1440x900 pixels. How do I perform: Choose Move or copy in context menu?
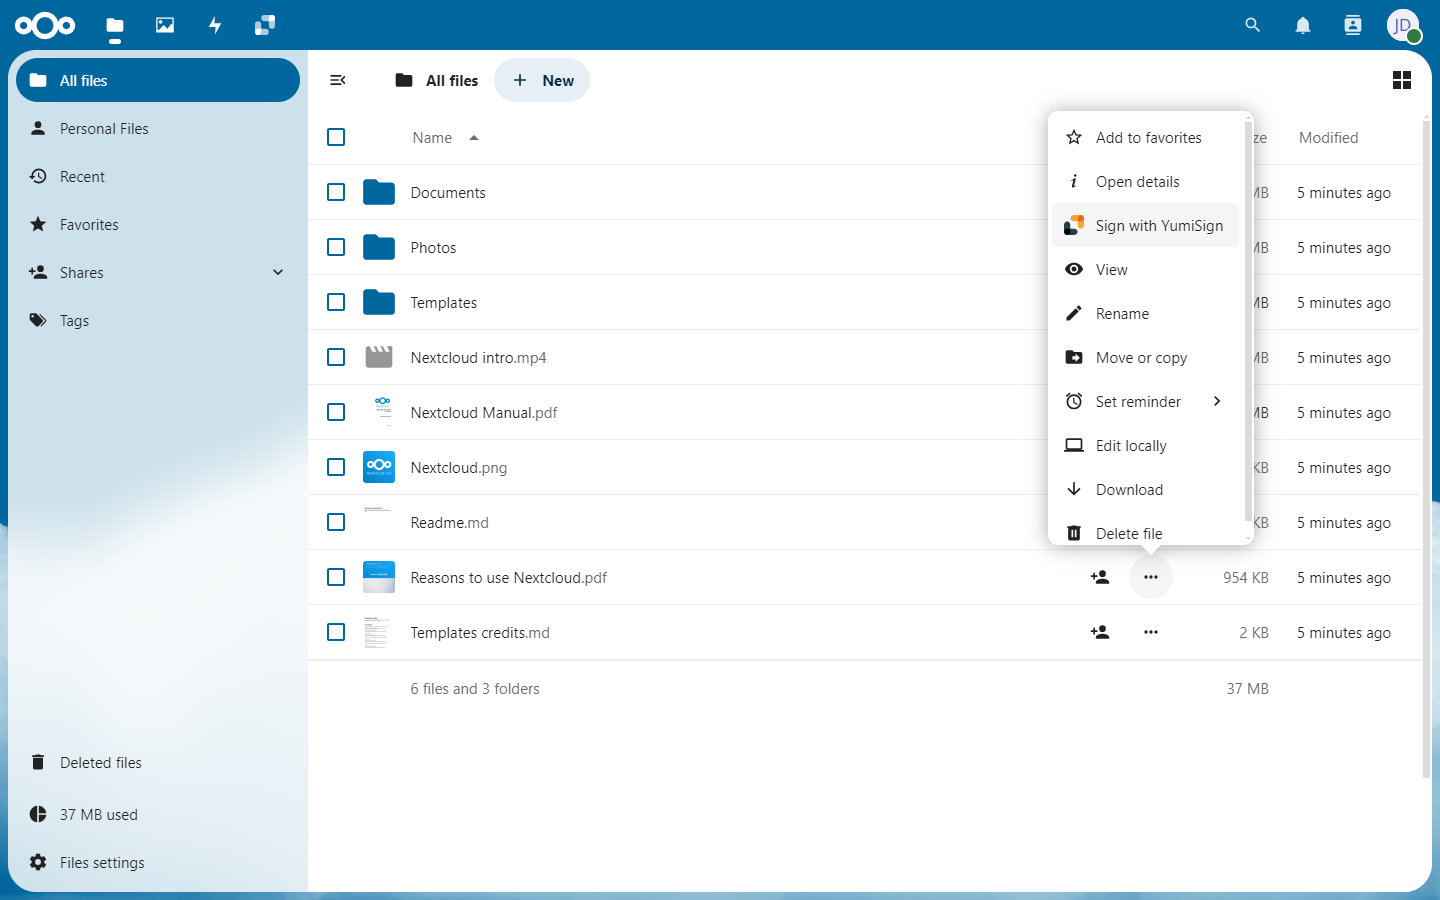click(1146, 357)
